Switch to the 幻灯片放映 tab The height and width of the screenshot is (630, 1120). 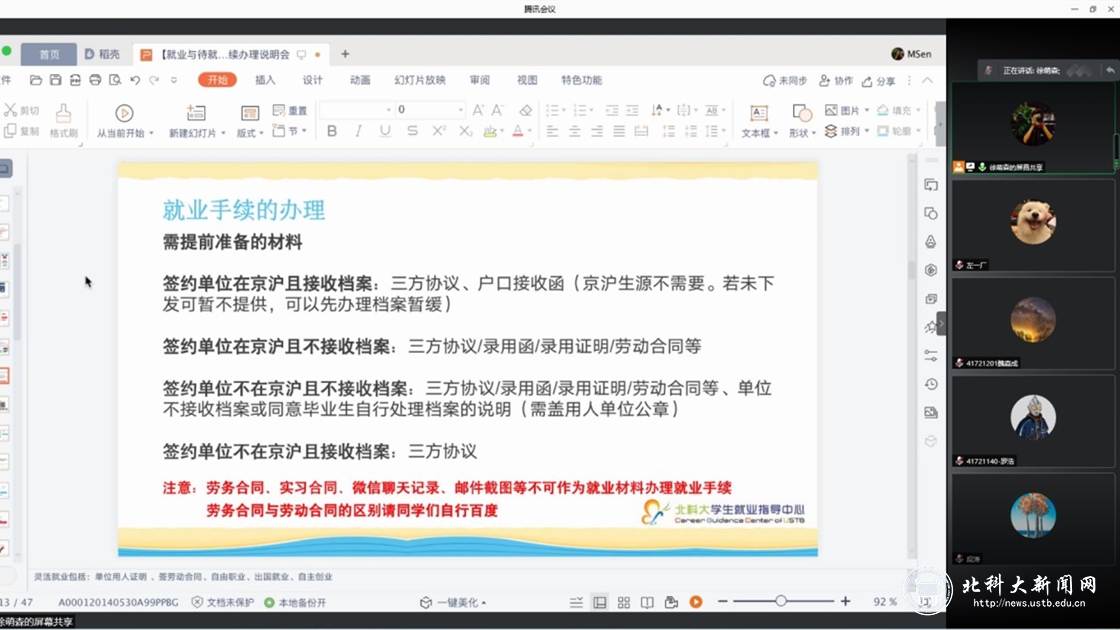click(420, 80)
